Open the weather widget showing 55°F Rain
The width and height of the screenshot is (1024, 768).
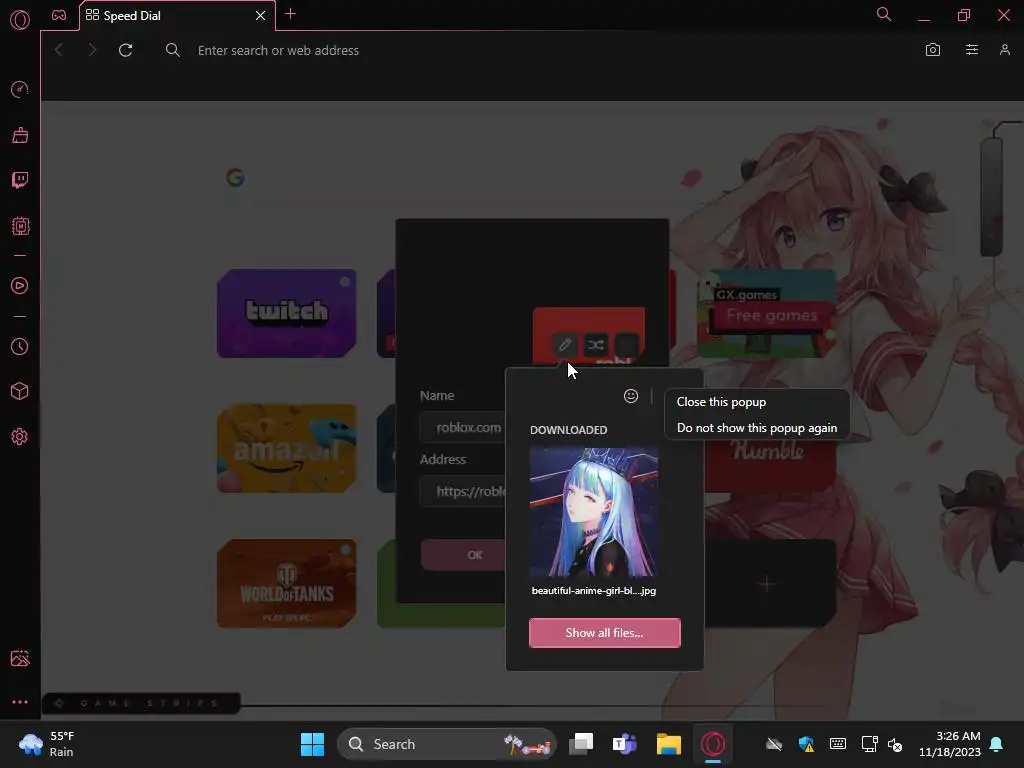pos(47,744)
